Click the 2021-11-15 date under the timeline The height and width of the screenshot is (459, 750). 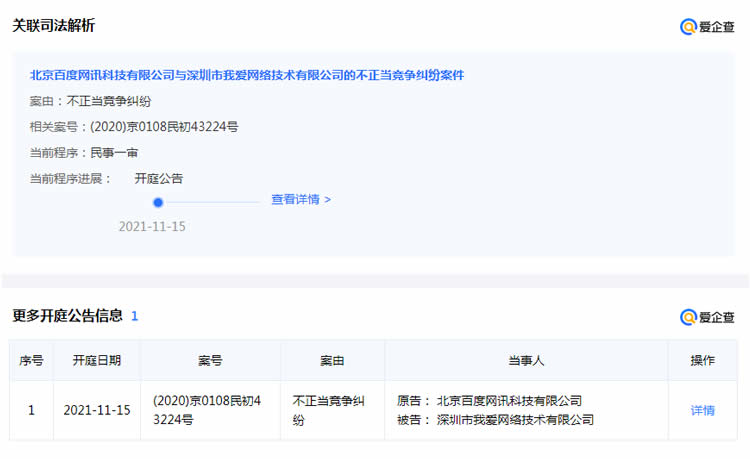[x=152, y=227]
